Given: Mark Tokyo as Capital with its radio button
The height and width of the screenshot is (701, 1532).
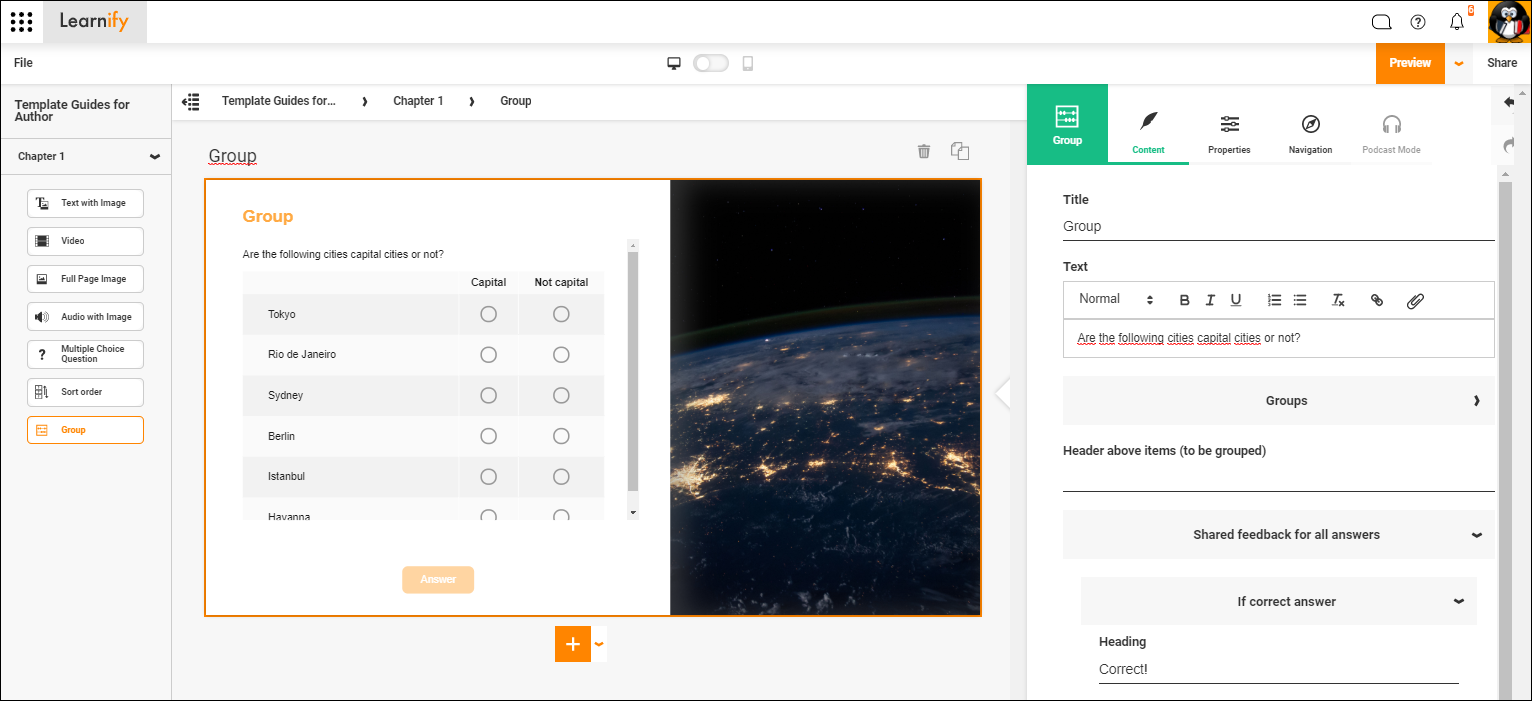Looking at the screenshot, I should tap(488, 313).
